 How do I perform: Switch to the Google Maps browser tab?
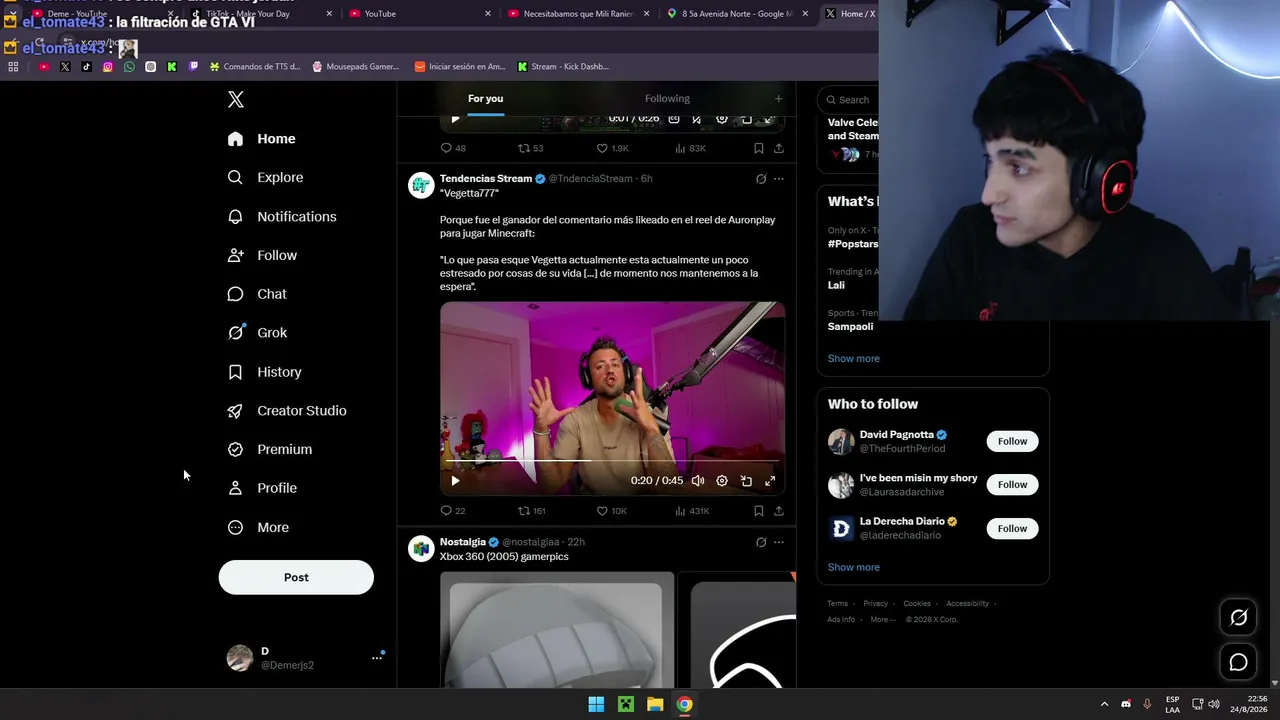(x=737, y=14)
